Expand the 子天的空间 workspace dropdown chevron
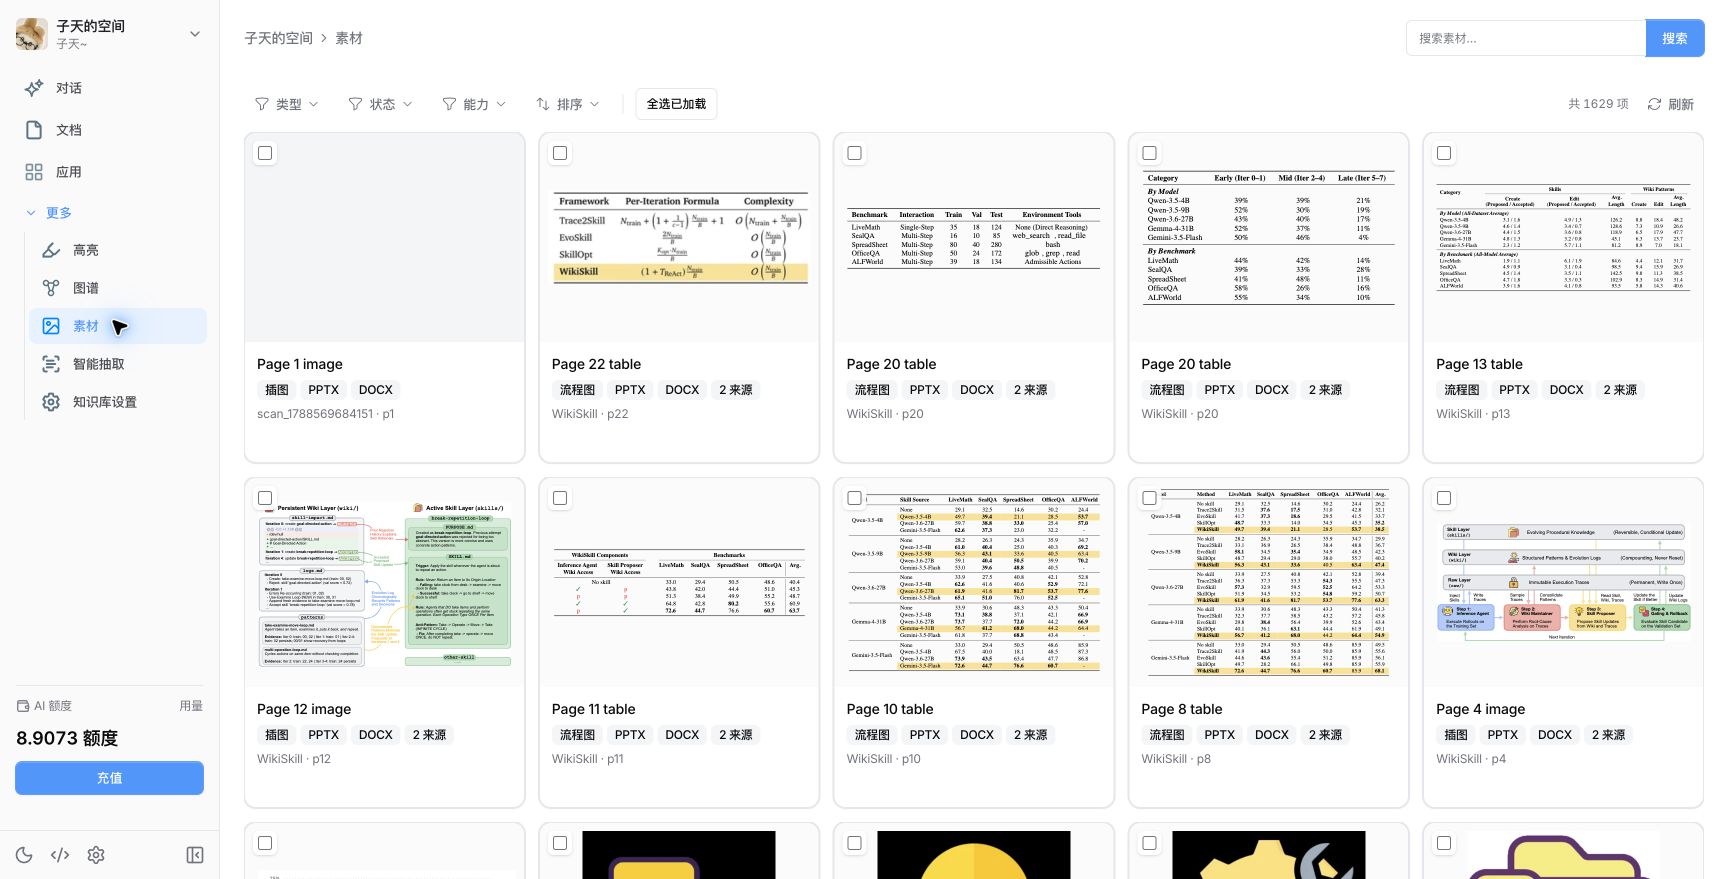This screenshot has height=879, width=1728. [x=195, y=34]
